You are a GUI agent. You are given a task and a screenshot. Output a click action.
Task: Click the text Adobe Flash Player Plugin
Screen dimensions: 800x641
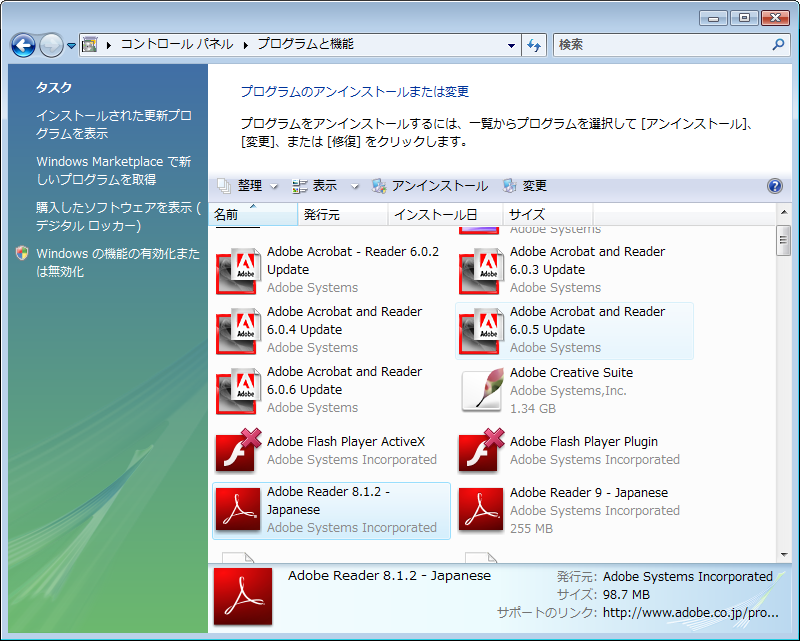click(x=584, y=441)
